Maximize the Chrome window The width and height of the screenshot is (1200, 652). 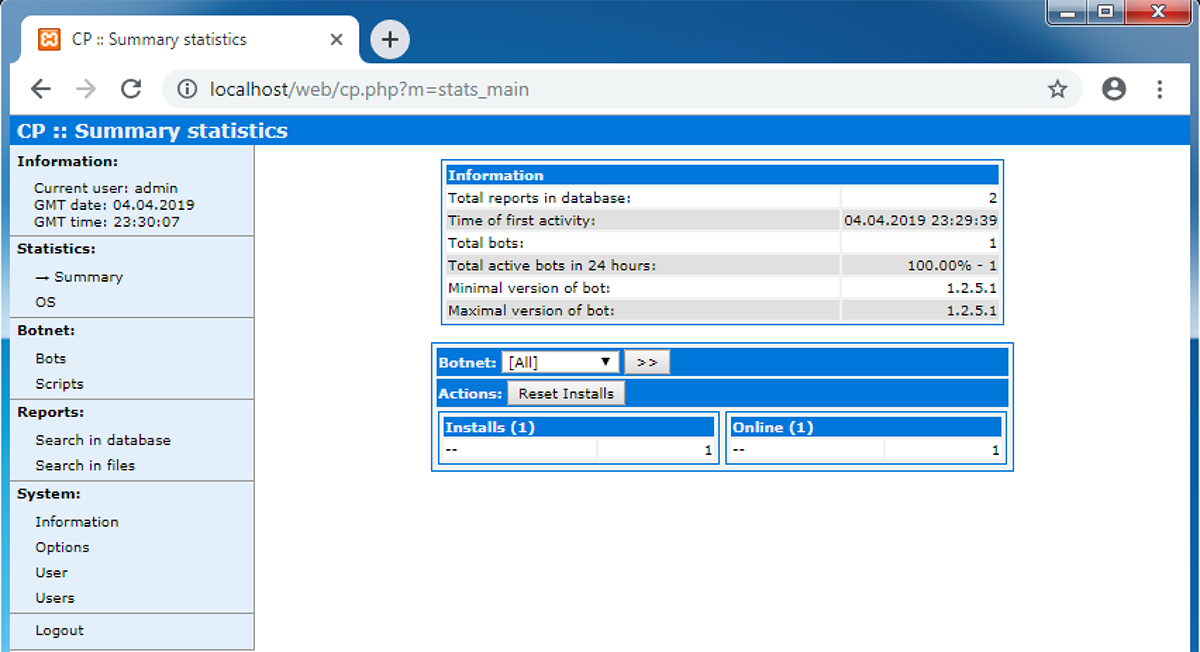pos(1105,12)
